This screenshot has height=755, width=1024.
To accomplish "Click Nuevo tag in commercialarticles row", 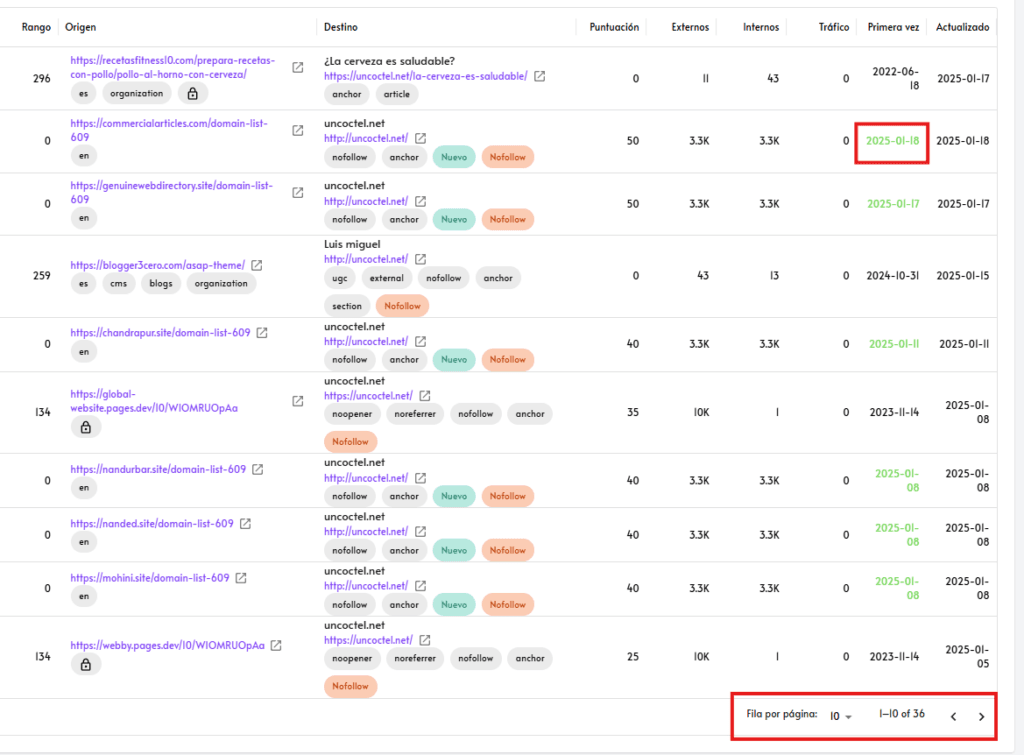I will (x=454, y=157).
